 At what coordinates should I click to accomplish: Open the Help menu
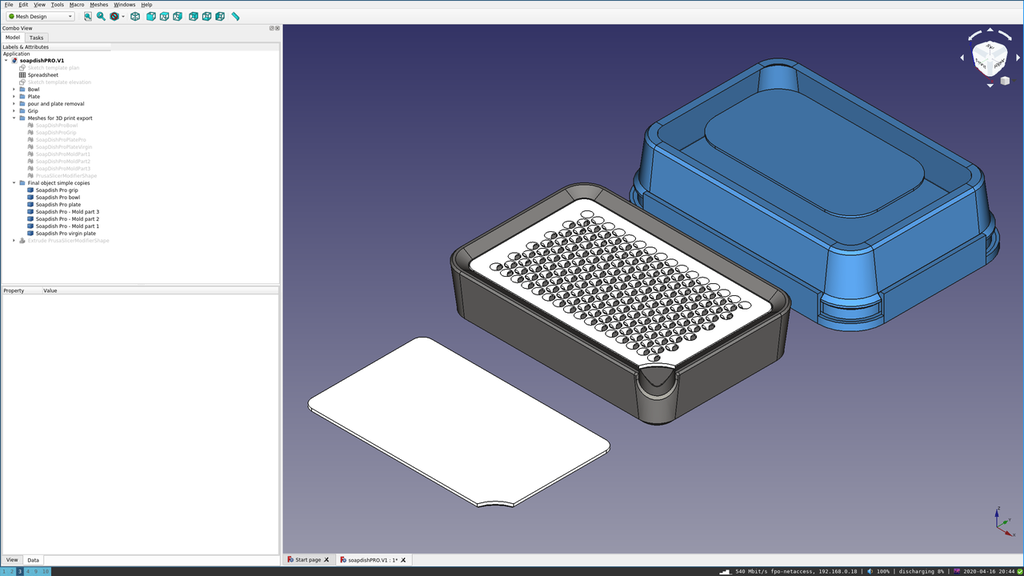coord(146,5)
